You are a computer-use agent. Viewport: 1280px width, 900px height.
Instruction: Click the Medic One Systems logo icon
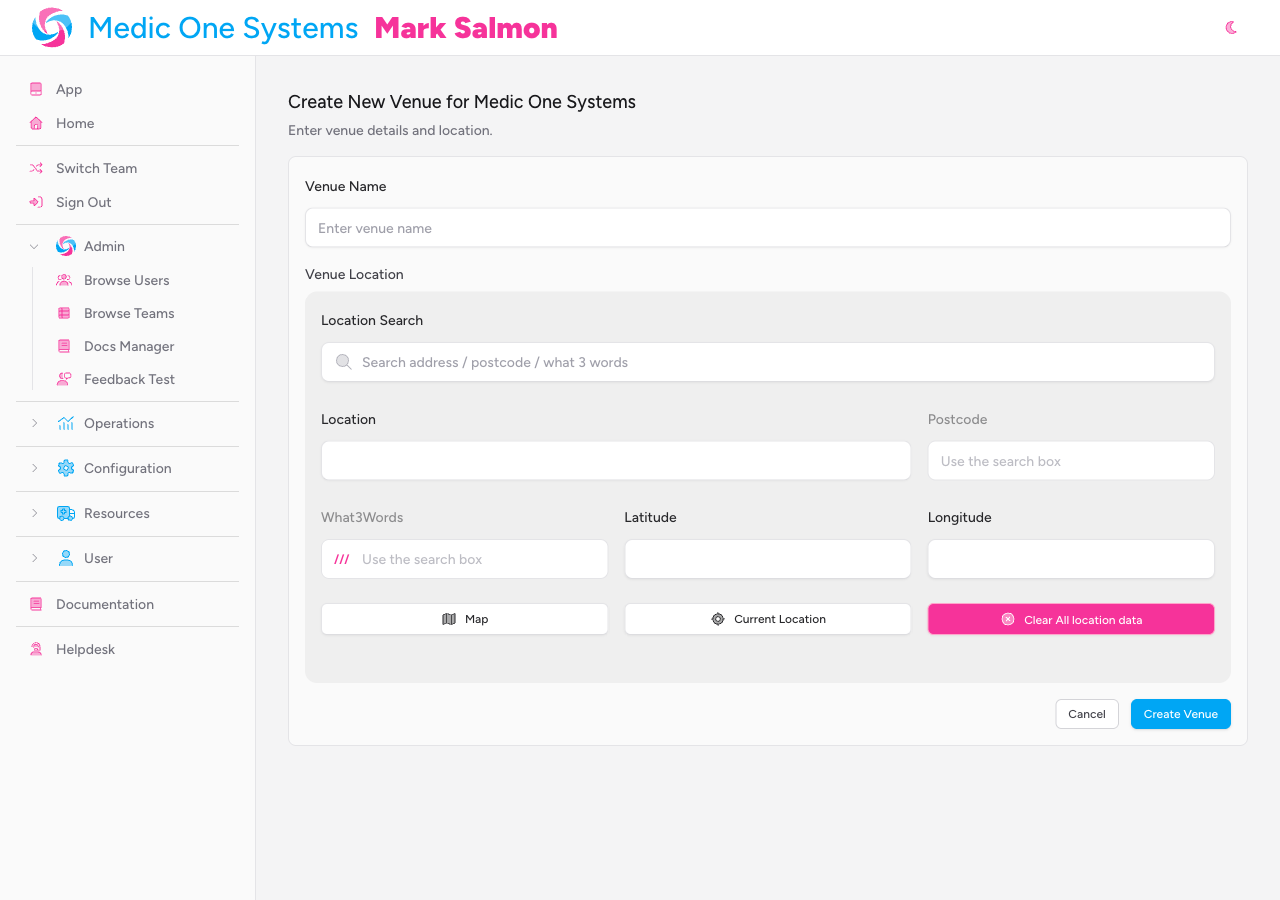[50, 27]
